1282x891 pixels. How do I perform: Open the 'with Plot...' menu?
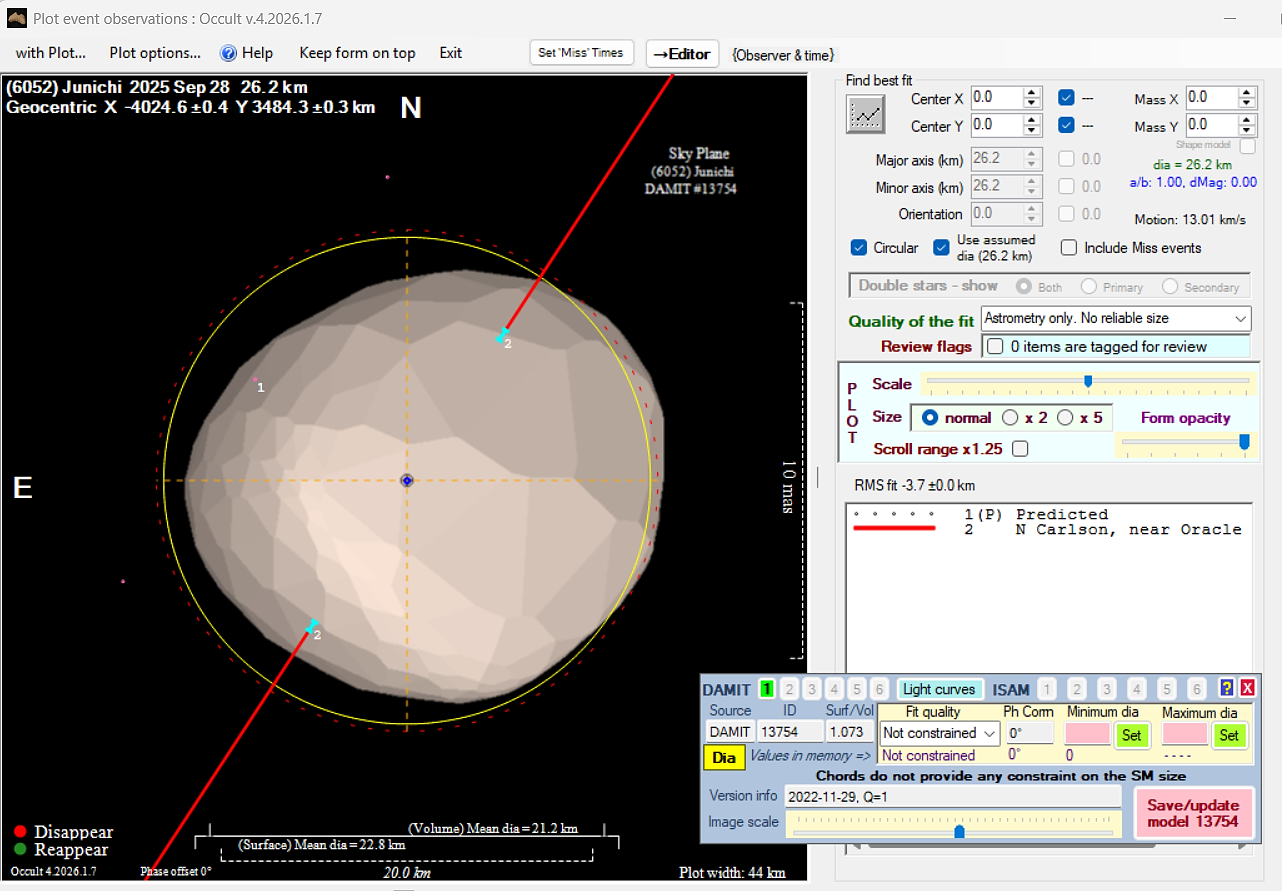coord(51,53)
